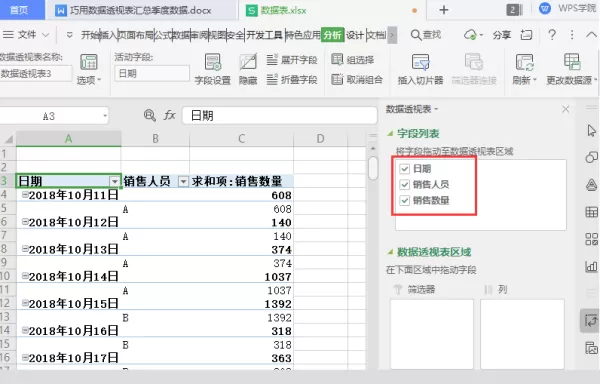Collapse the 字段列表 section

390,133
